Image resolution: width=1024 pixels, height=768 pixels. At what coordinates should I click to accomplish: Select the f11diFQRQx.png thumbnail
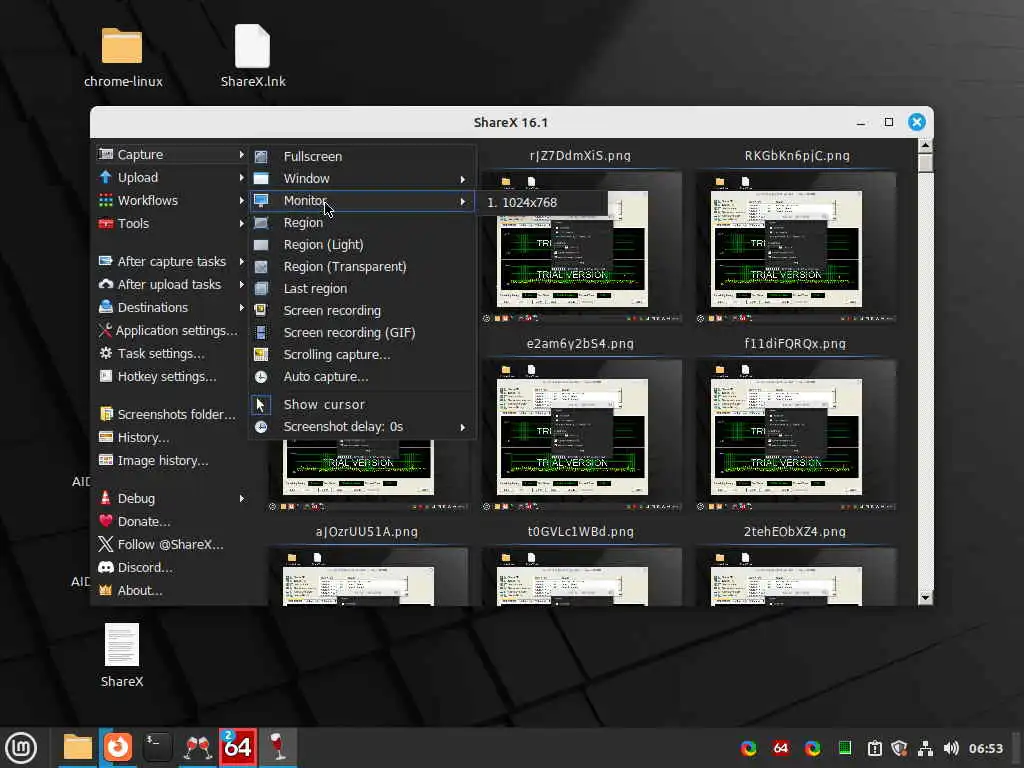(796, 436)
